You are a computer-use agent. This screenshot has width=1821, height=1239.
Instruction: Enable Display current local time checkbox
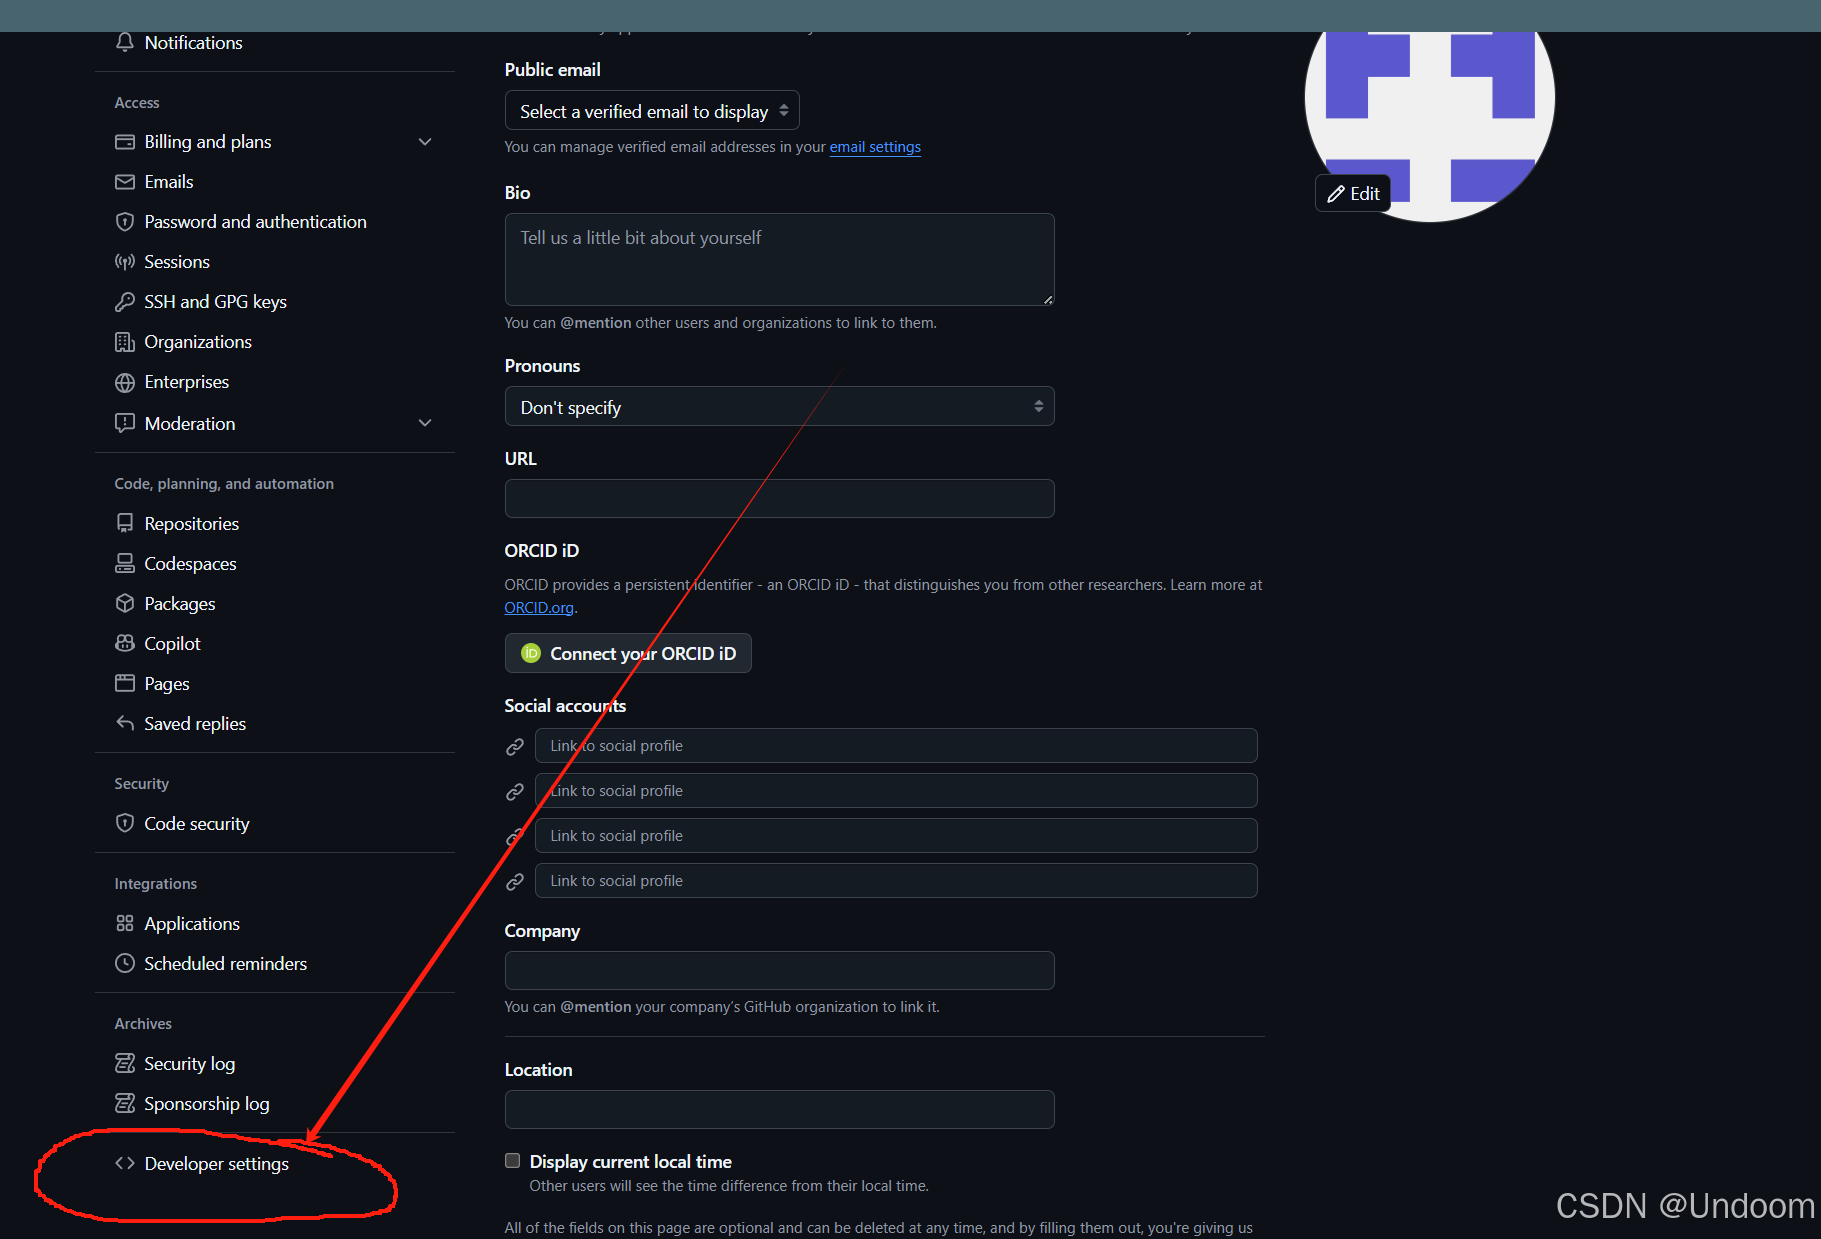point(513,1161)
